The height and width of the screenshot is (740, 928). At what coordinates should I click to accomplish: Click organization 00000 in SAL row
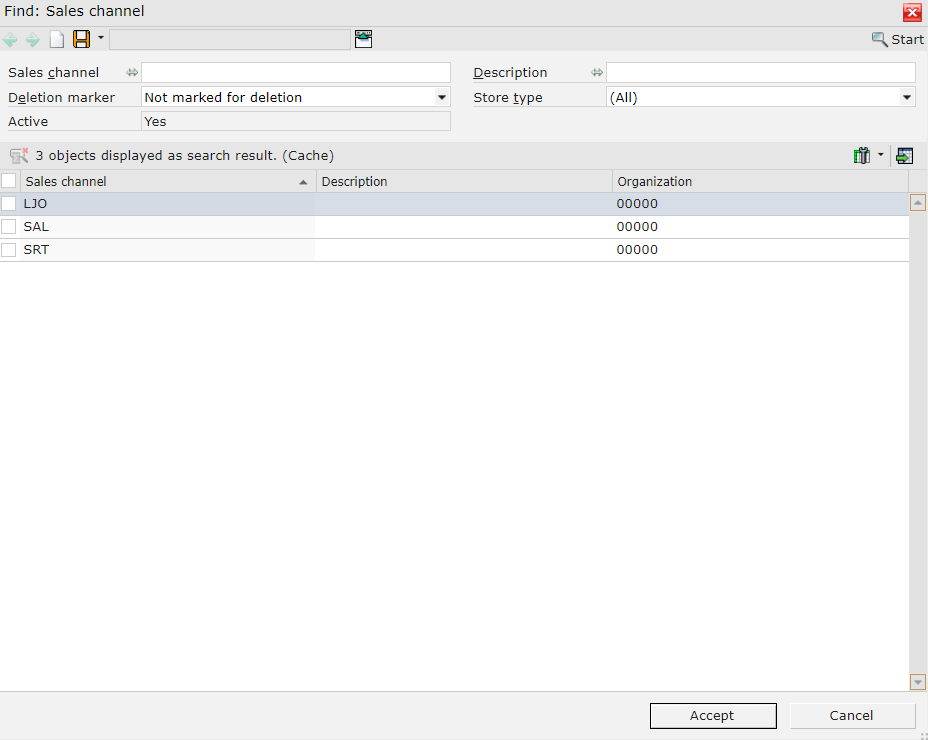click(637, 227)
